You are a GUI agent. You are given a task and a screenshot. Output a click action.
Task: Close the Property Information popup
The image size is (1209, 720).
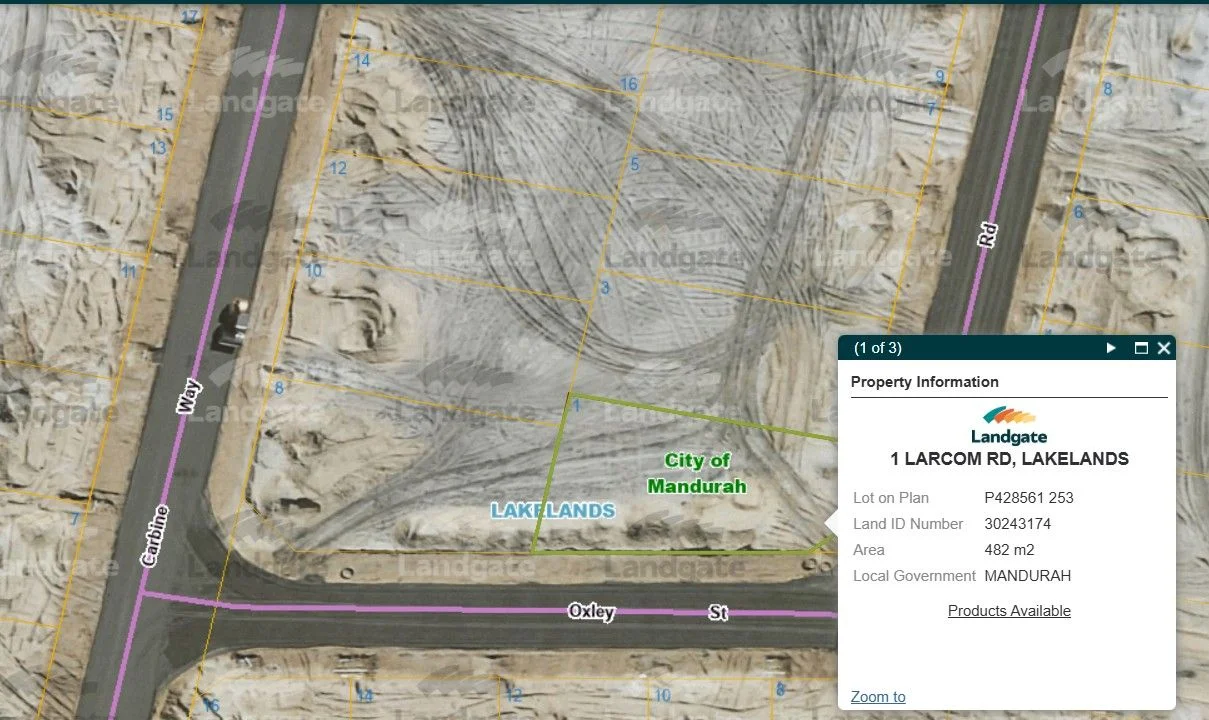[1164, 348]
